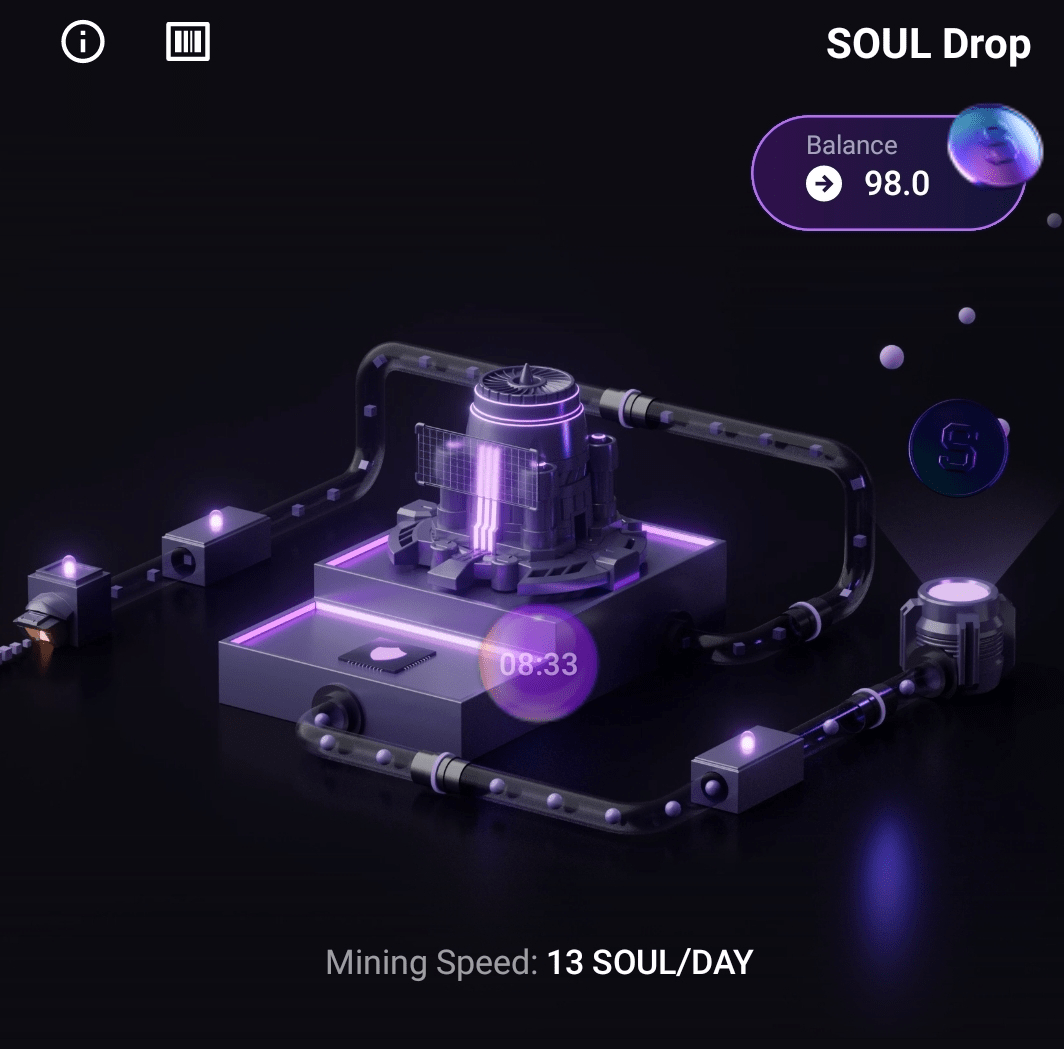
Task: Tap the floating dark S coin
Action: [x=957, y=448]
